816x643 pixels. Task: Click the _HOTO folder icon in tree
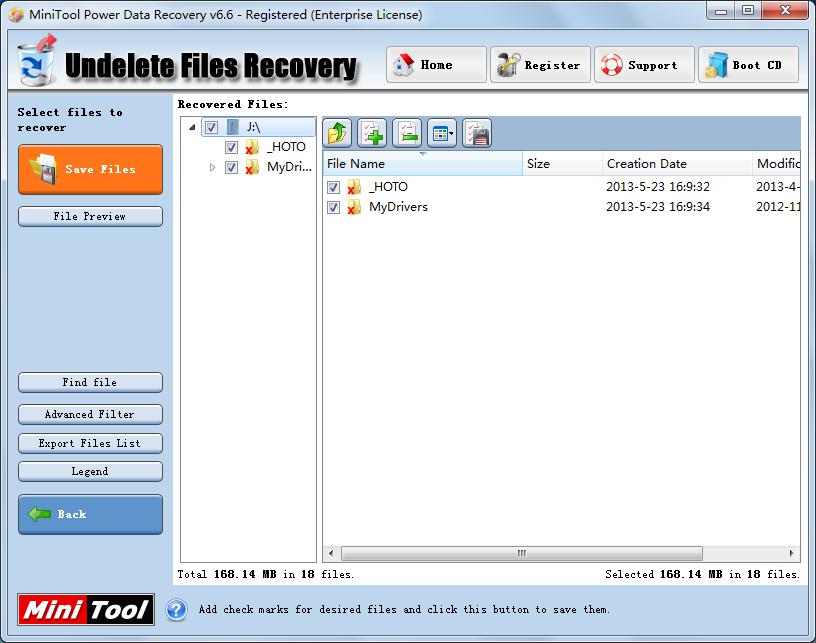[x=252, y=147]
